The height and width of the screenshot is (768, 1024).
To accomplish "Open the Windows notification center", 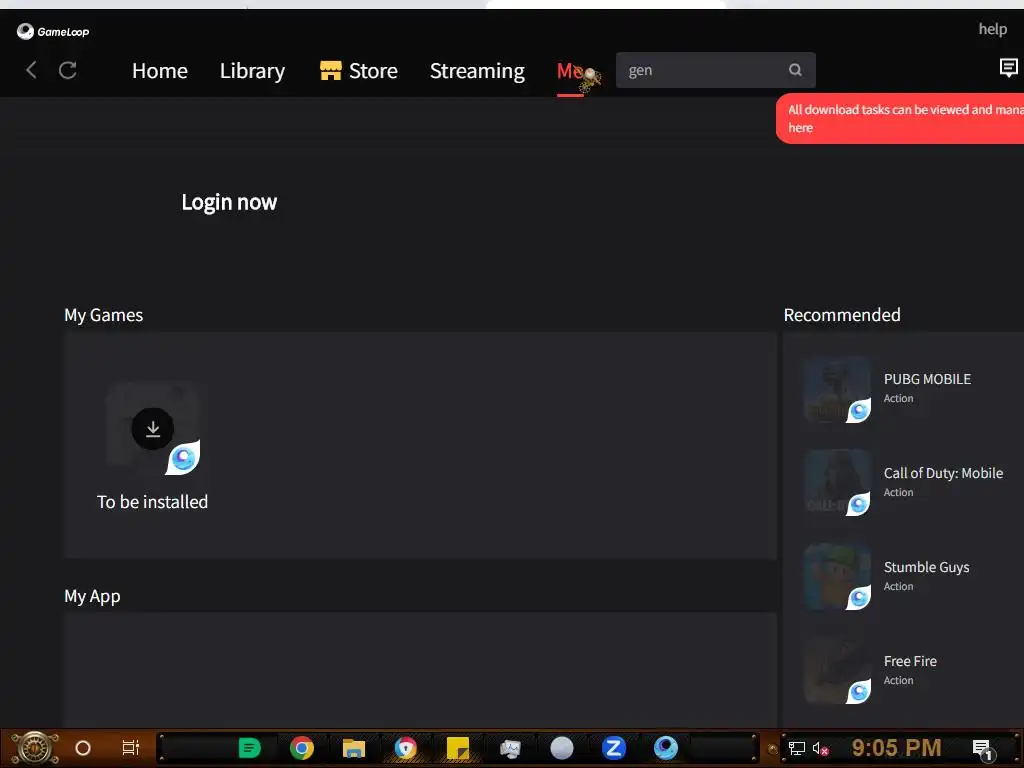I will [984, 750].
